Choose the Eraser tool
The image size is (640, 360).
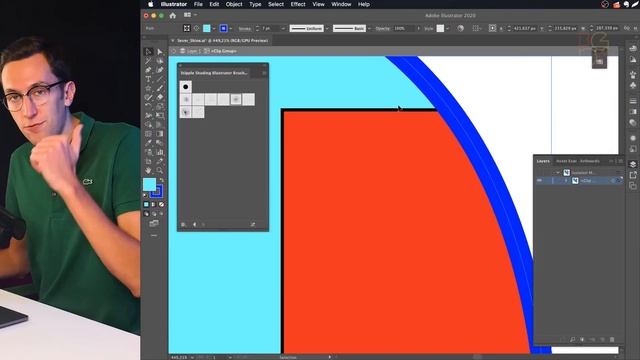pos(160,97)
